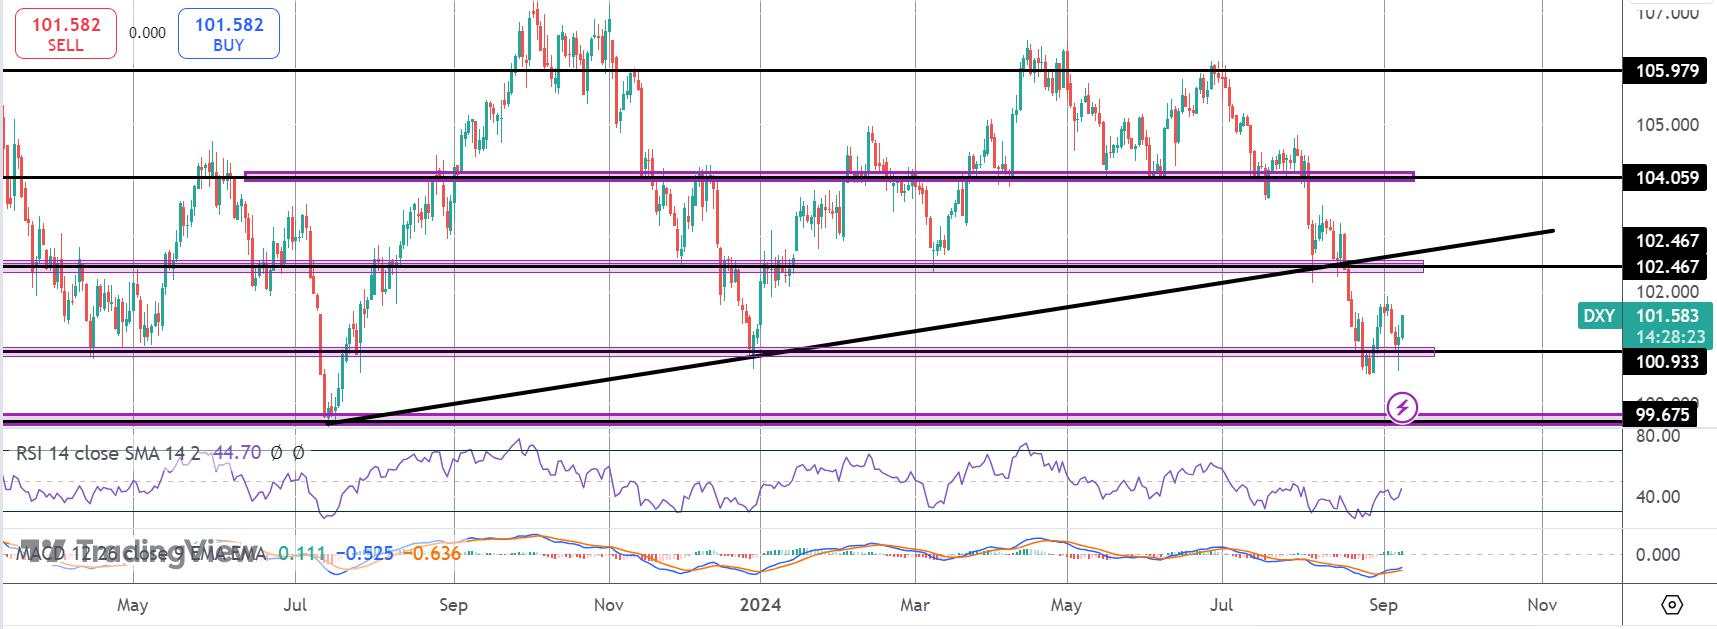Click the TradingView logo watermark
Viewport: 1717px width, 629px height.
click(x=136, y=552)
